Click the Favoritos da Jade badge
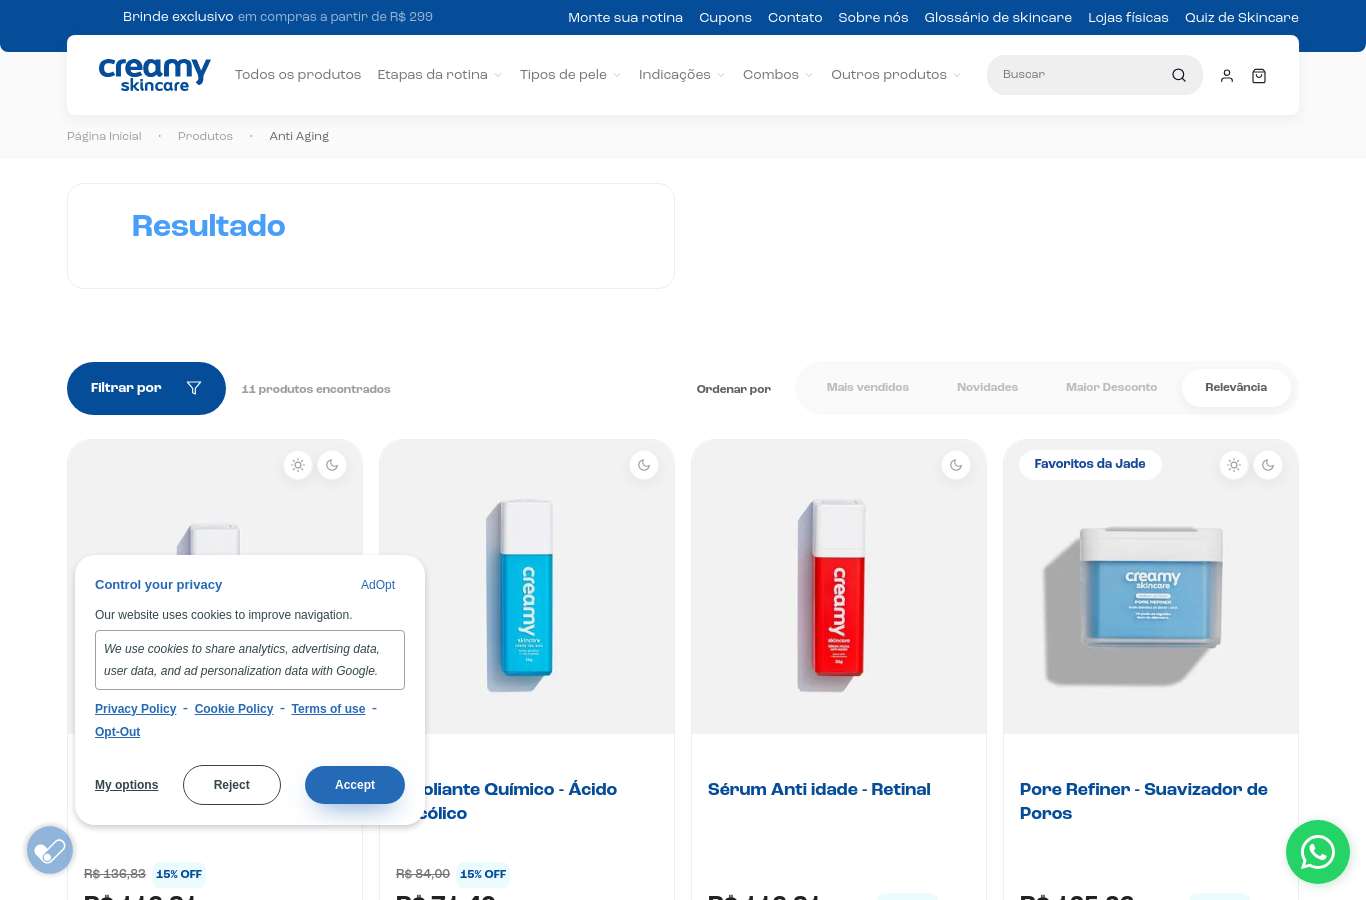This screenshot has width=1366, height=900. [1090, 464]
